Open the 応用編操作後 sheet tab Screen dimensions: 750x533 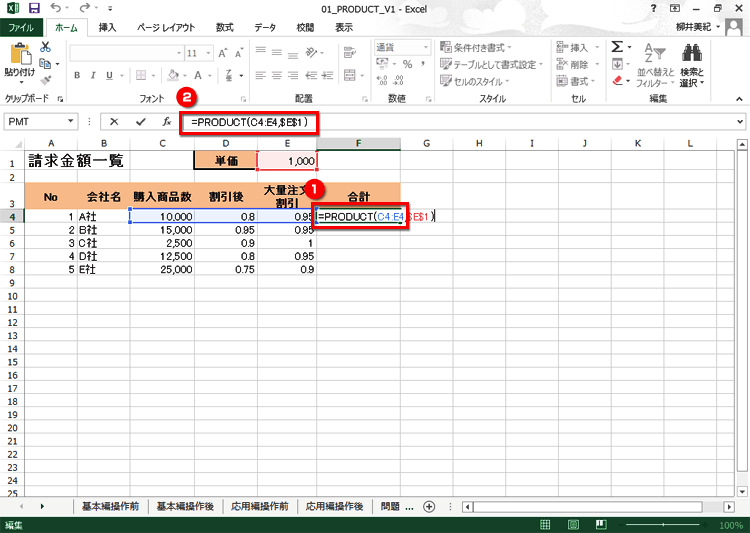(x=334, y=506)
